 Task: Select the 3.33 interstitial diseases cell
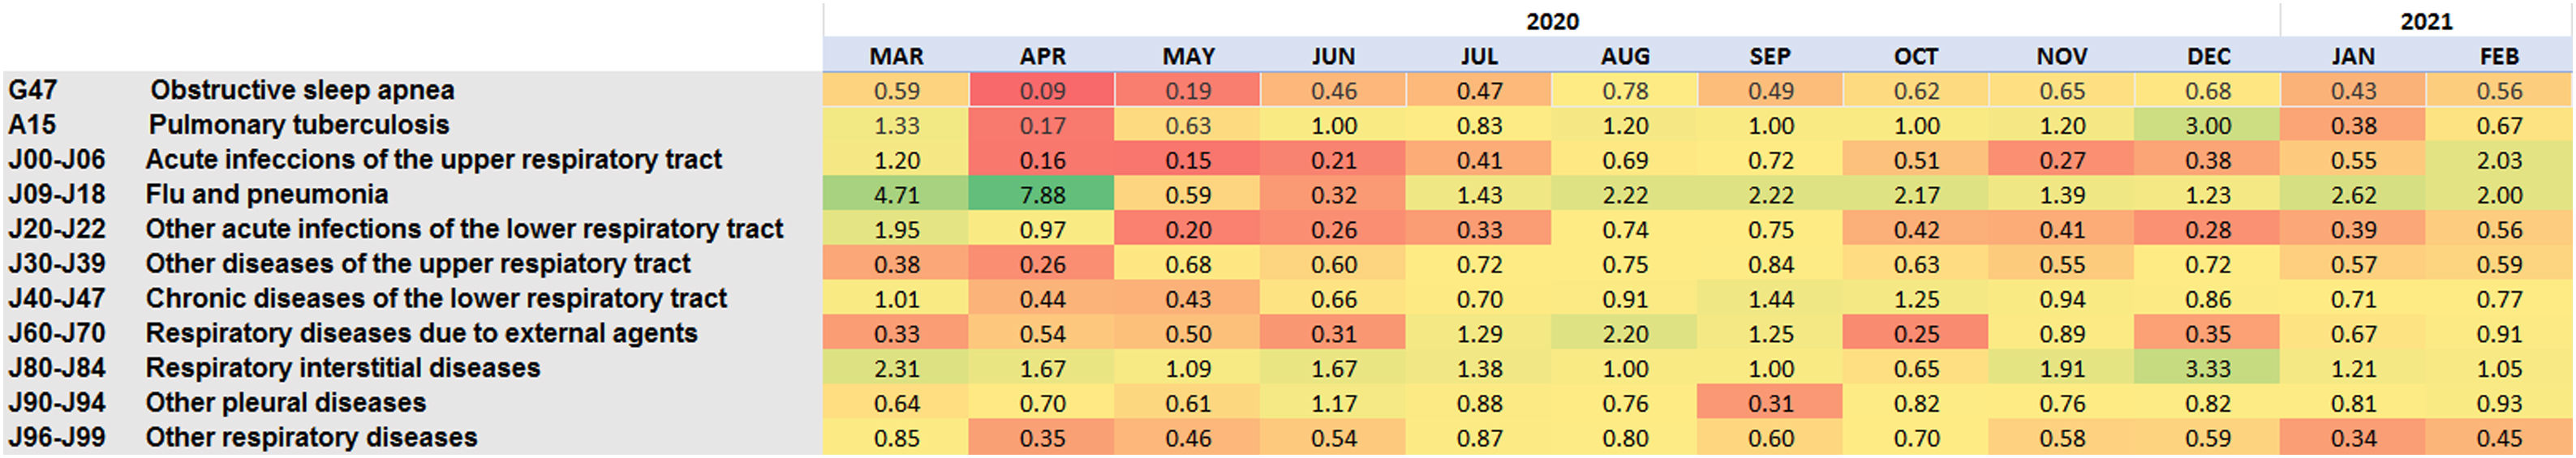tap(2207, 368)
